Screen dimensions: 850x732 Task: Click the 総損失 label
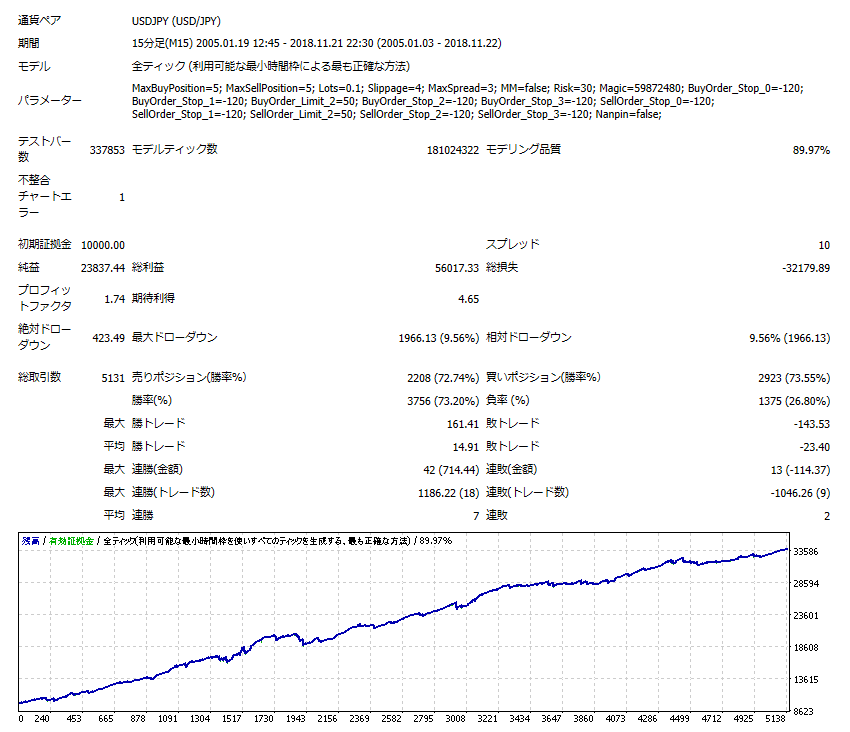tap(502, 267)
